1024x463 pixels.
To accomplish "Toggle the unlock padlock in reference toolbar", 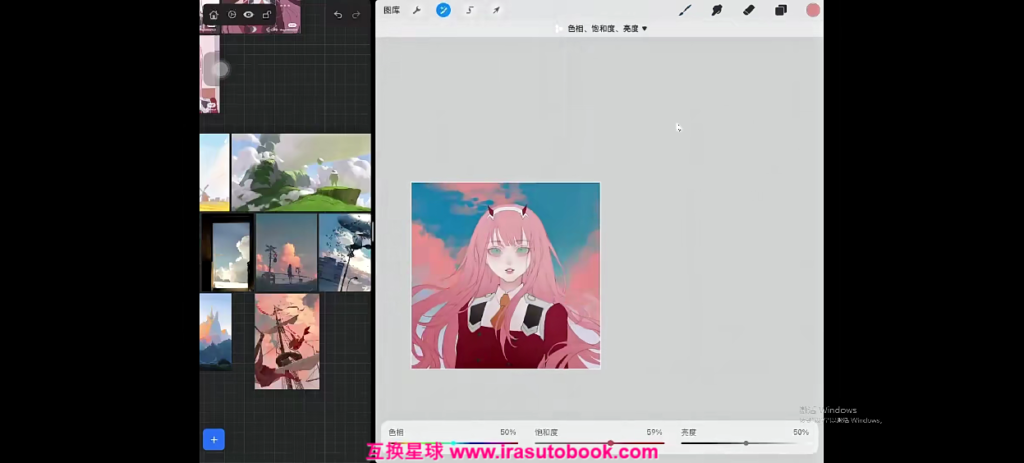I will pos(266,14).
